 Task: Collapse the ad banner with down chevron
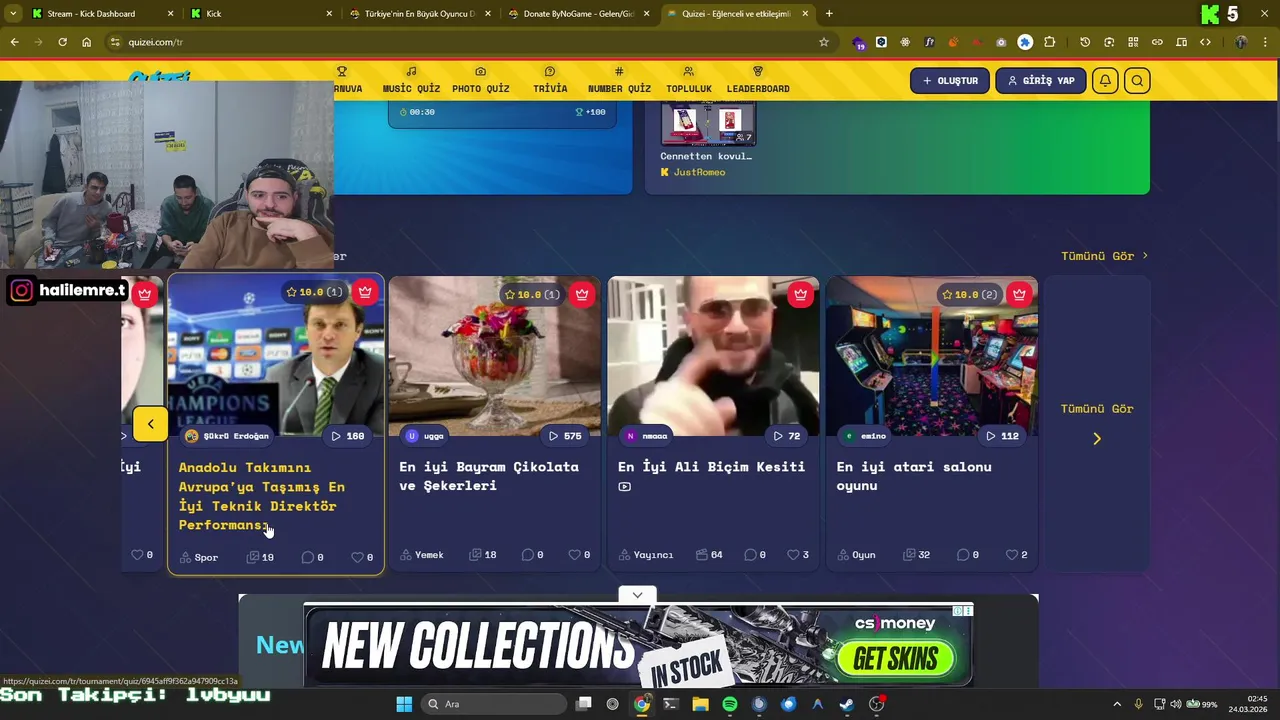(637, 595)
